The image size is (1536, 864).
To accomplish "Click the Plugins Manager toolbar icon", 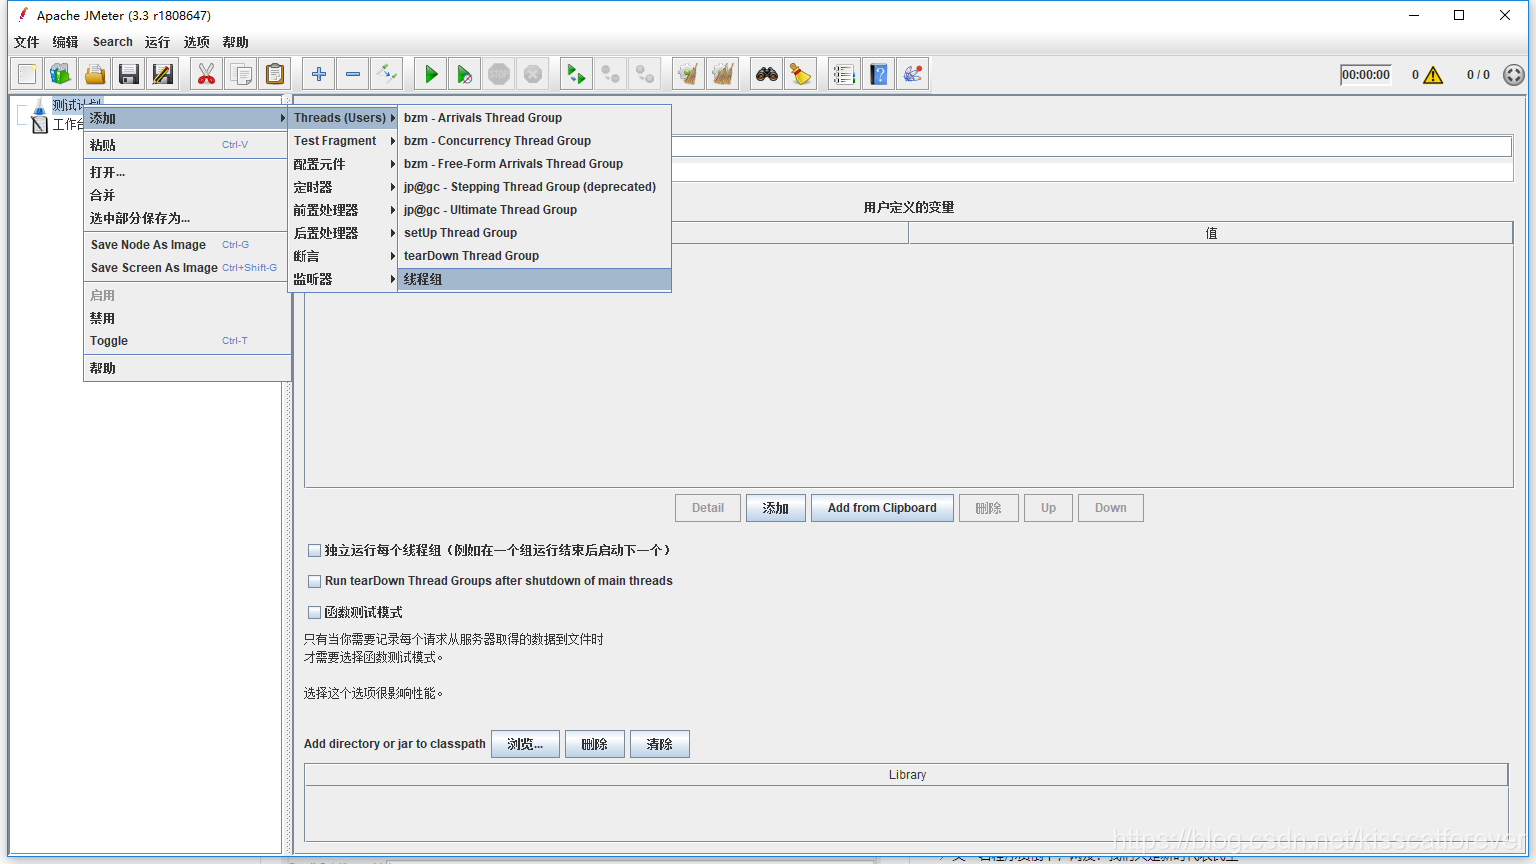I will pos(913,74).
